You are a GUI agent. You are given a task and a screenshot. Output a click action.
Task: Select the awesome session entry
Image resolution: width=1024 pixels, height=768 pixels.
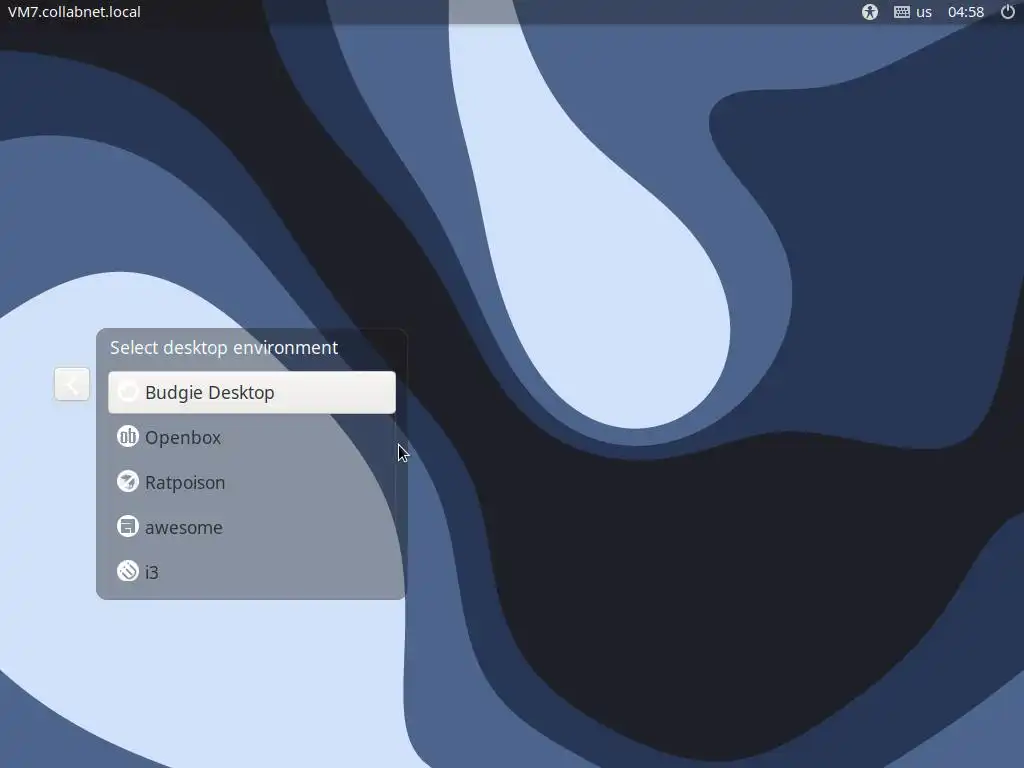tap(251, 527)
